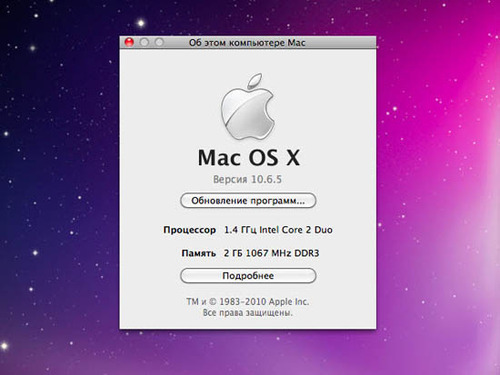Click the Подробнее button
Viewport: 500px width, 375px height.
click(x=248, y=276)
